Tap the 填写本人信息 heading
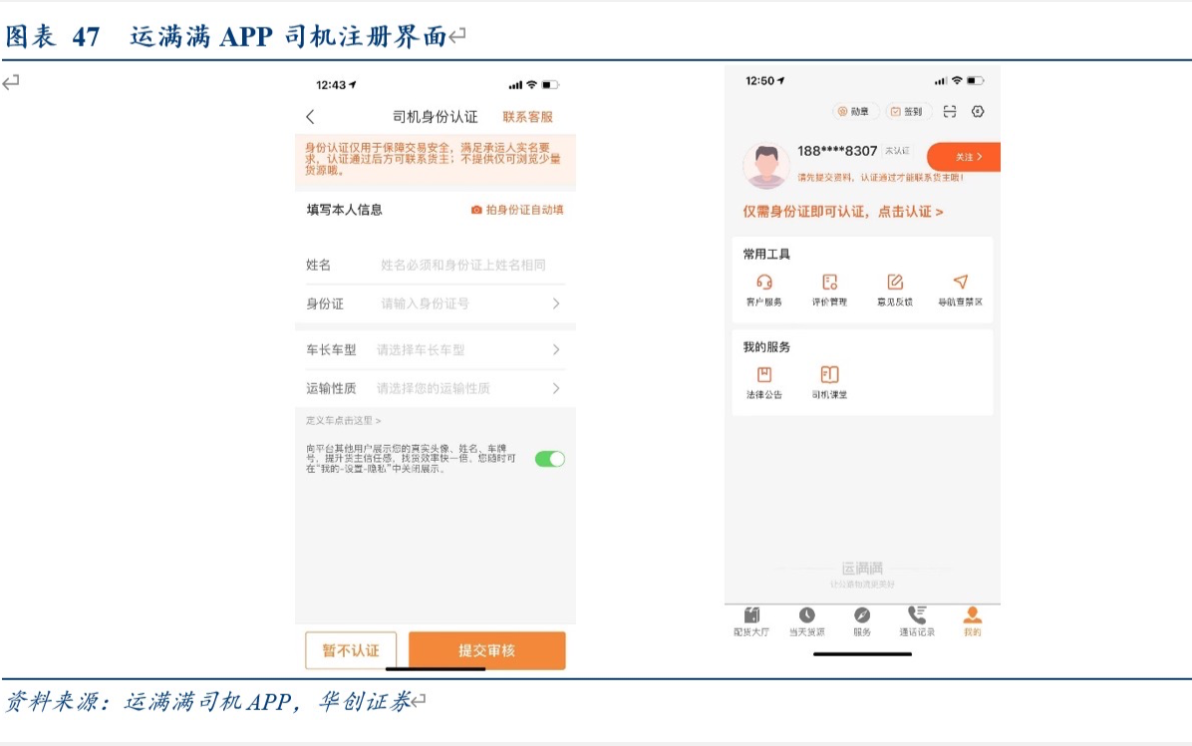 point(344,210)
